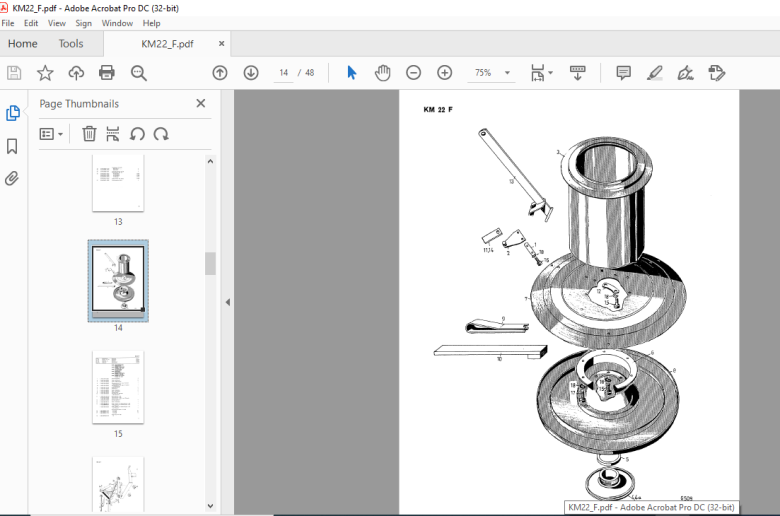The image size is (780, 516).
Task: Open the Attachments paperclip icon
Action: 12,178
